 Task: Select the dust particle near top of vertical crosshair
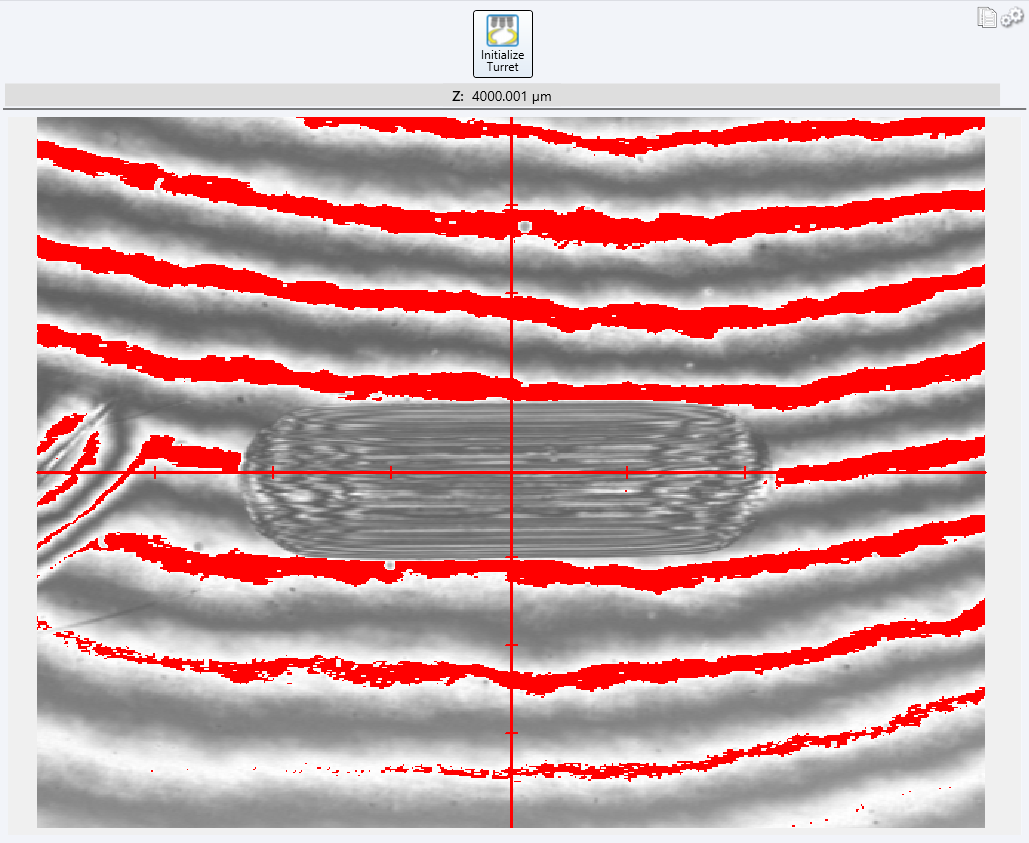[x=524, y=227]
